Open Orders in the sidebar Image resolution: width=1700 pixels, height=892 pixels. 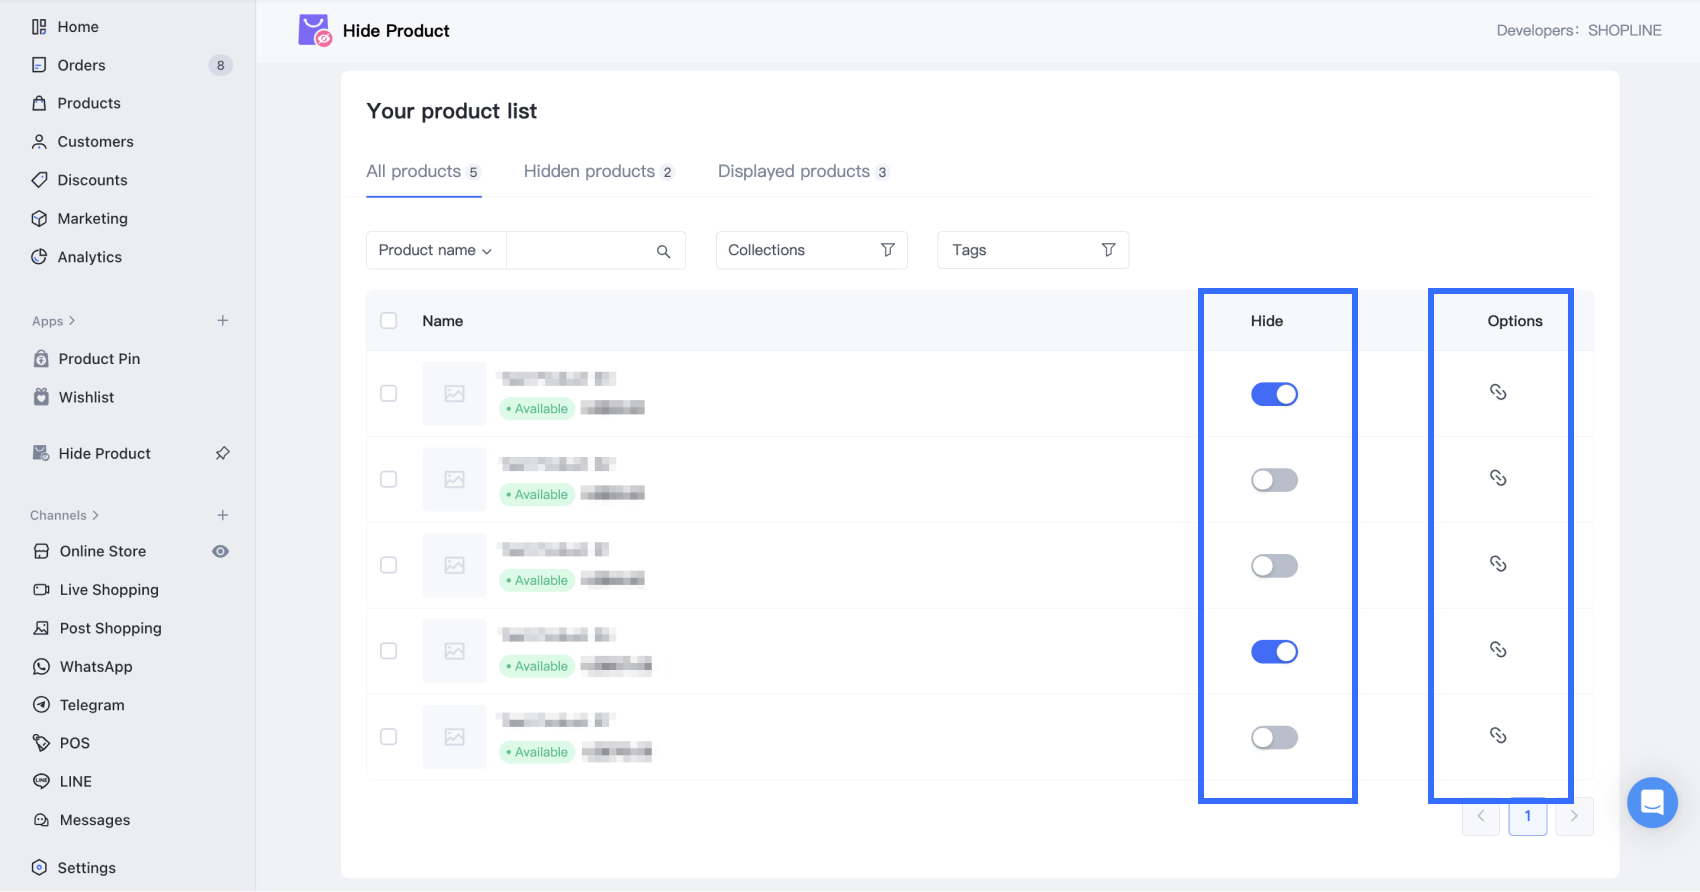point(81,65)
